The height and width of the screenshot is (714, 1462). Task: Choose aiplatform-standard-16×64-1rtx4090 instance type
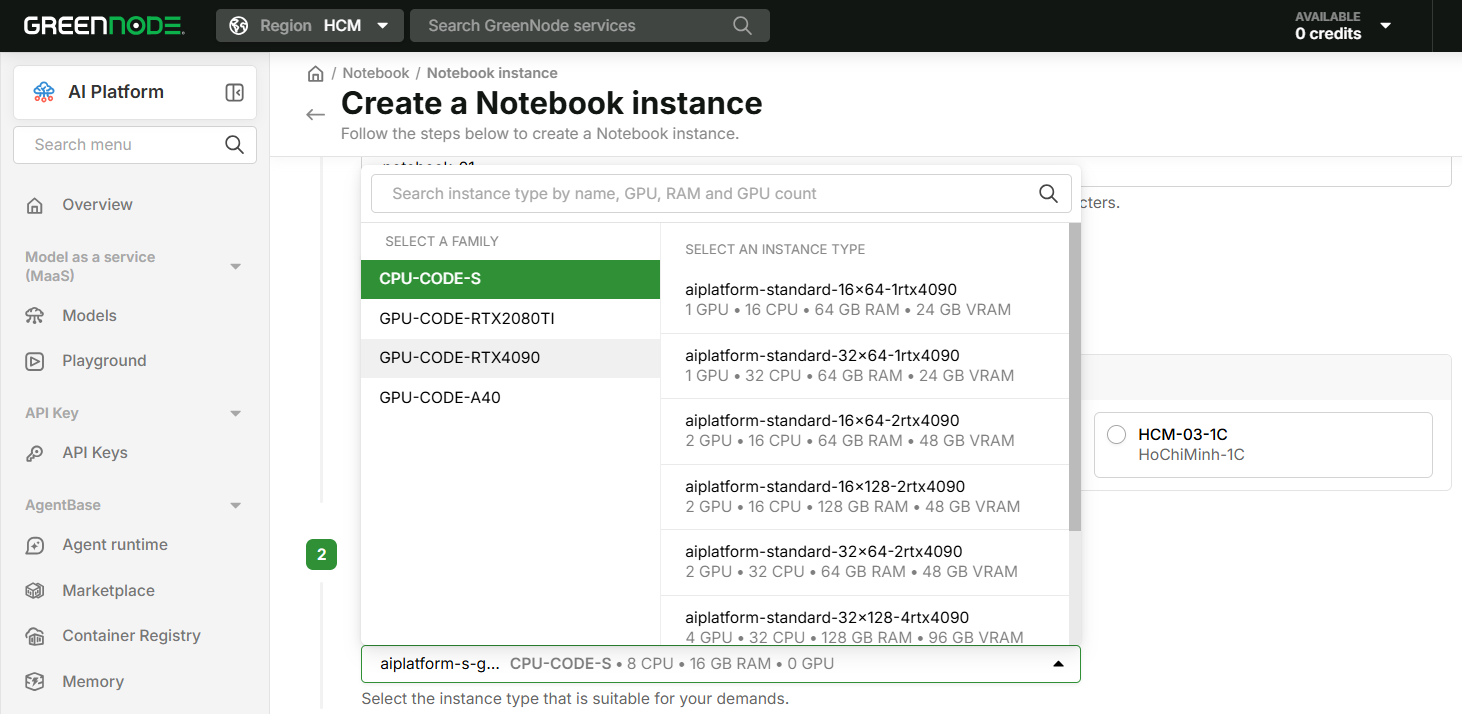(864, 300)
